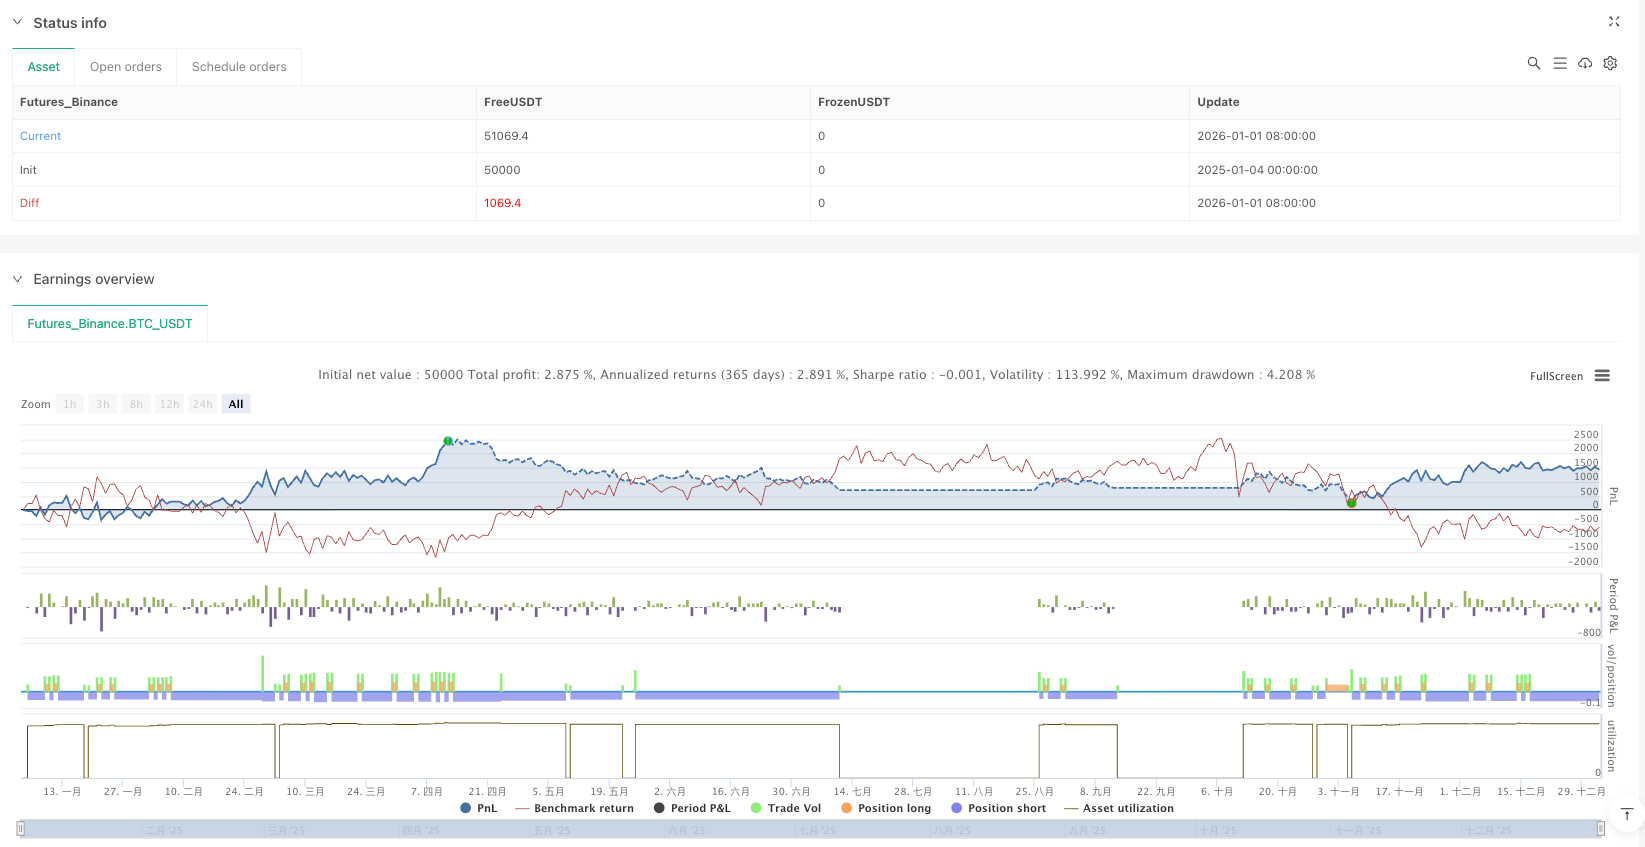
Task: Collapse the Status info section
Action: pyautogui.click(x=17, y=22)
